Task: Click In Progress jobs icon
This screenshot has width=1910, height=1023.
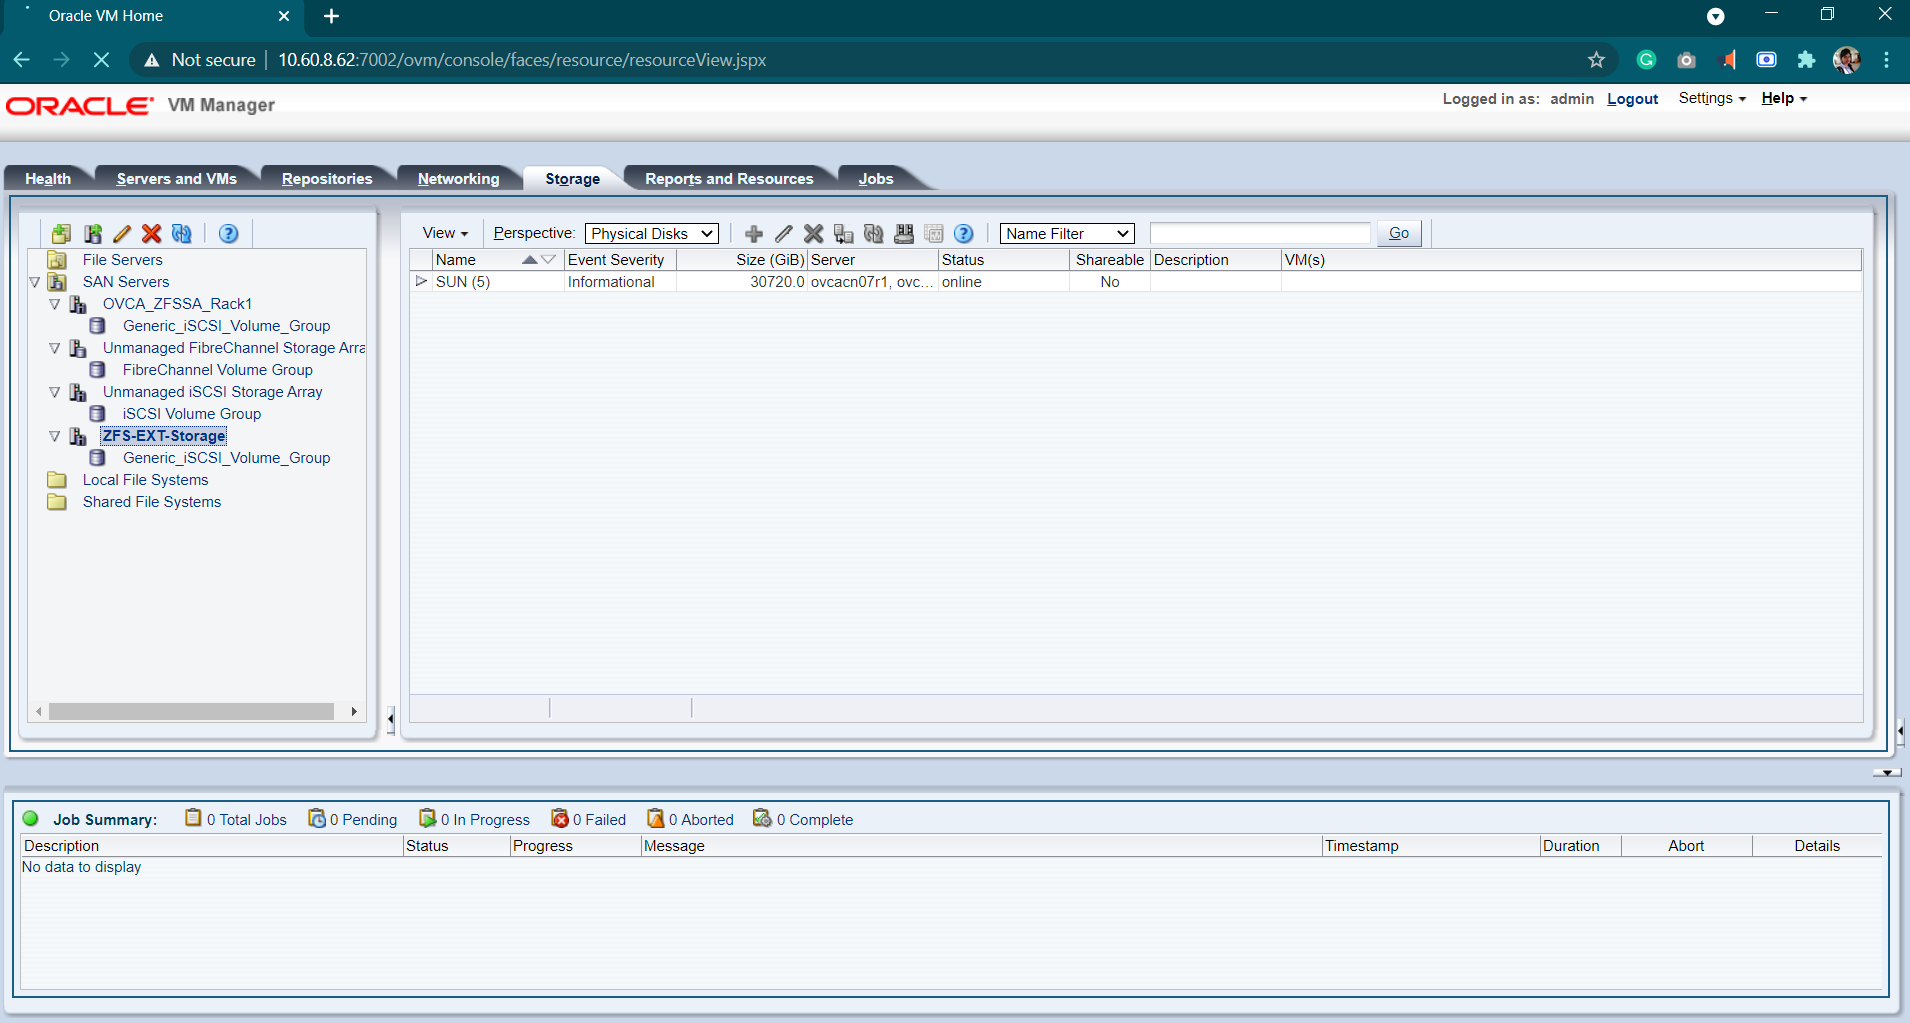Action: pos(428,818)
